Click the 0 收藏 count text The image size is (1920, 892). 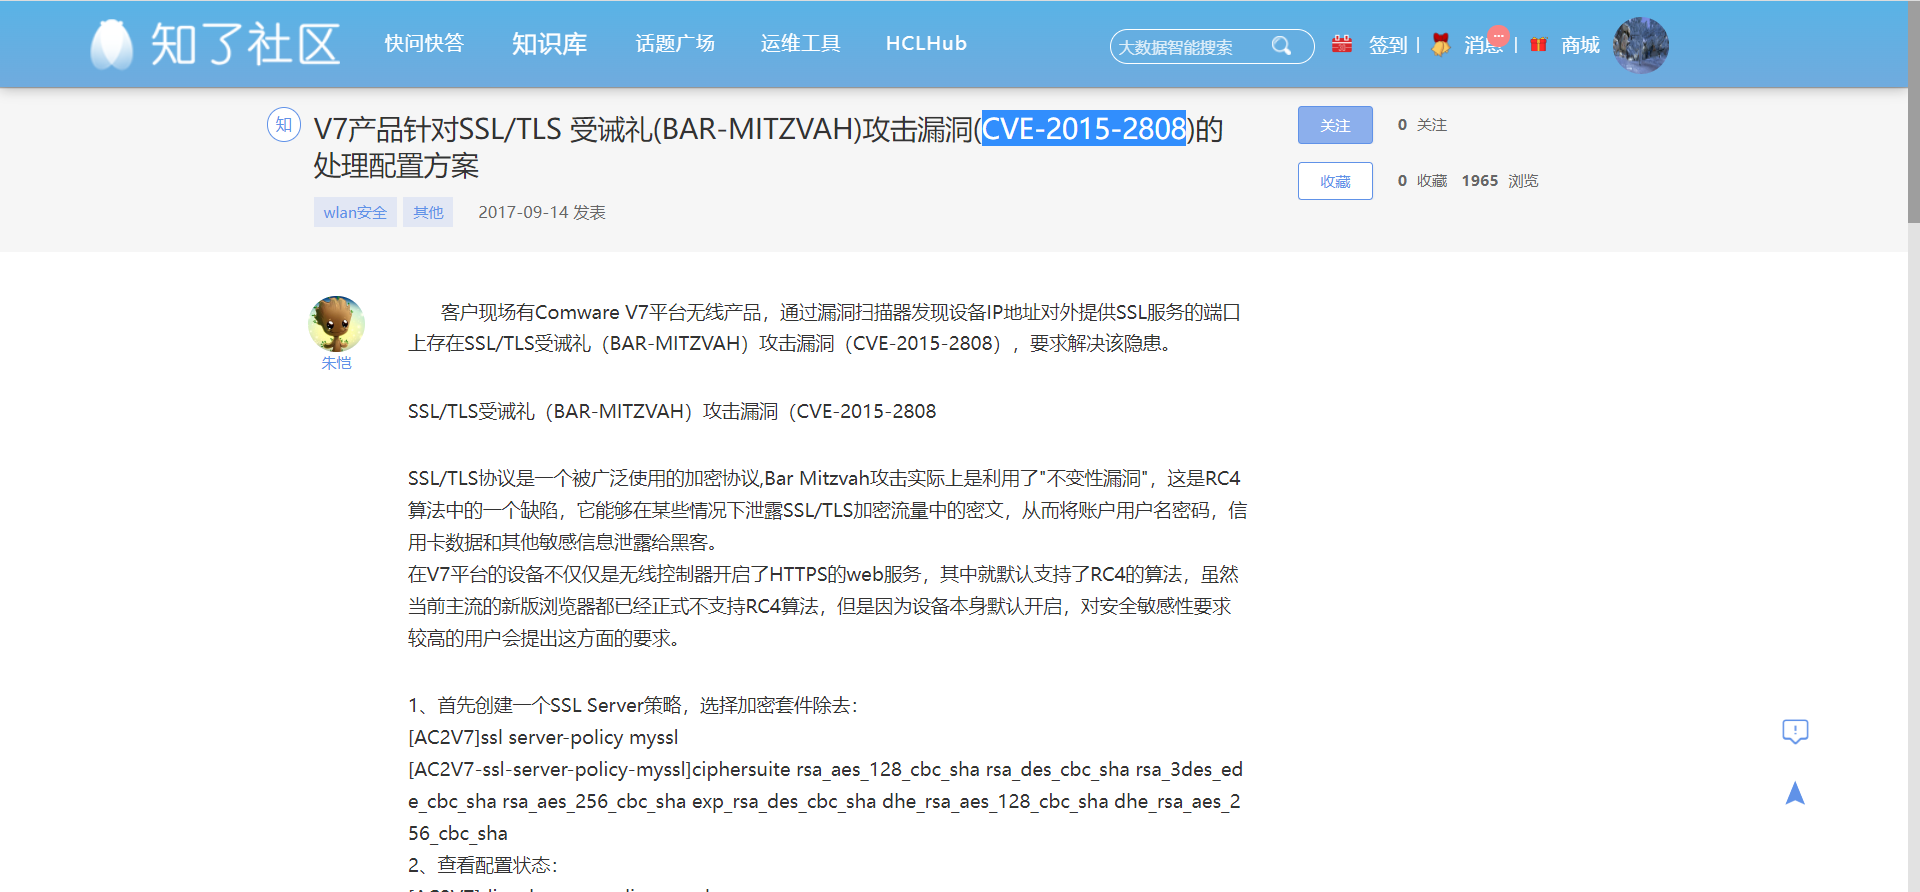tap(1423, 181)
